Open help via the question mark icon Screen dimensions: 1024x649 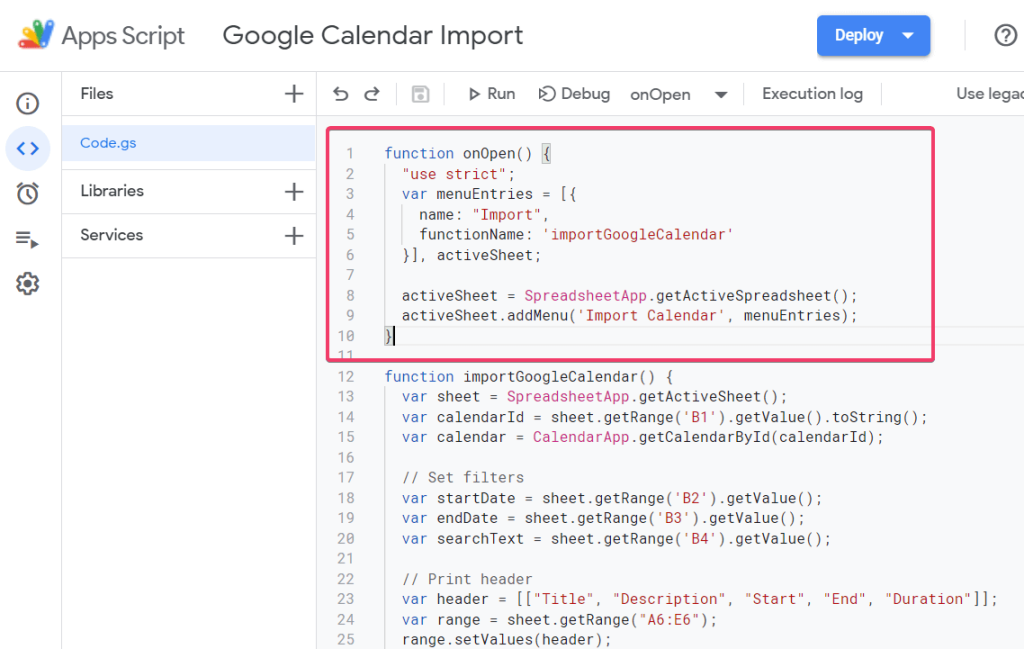pos(1005,35)
